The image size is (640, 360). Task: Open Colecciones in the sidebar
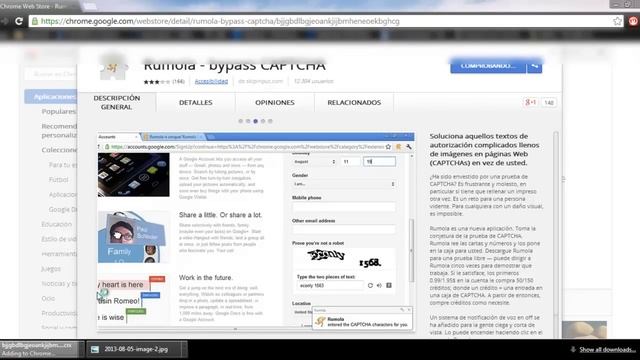[x=59, y=150]
